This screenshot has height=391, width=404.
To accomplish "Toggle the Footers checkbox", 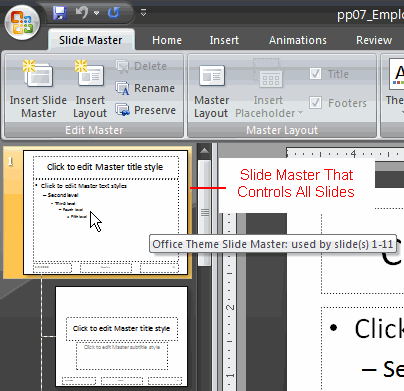I will tap(315, 103).
